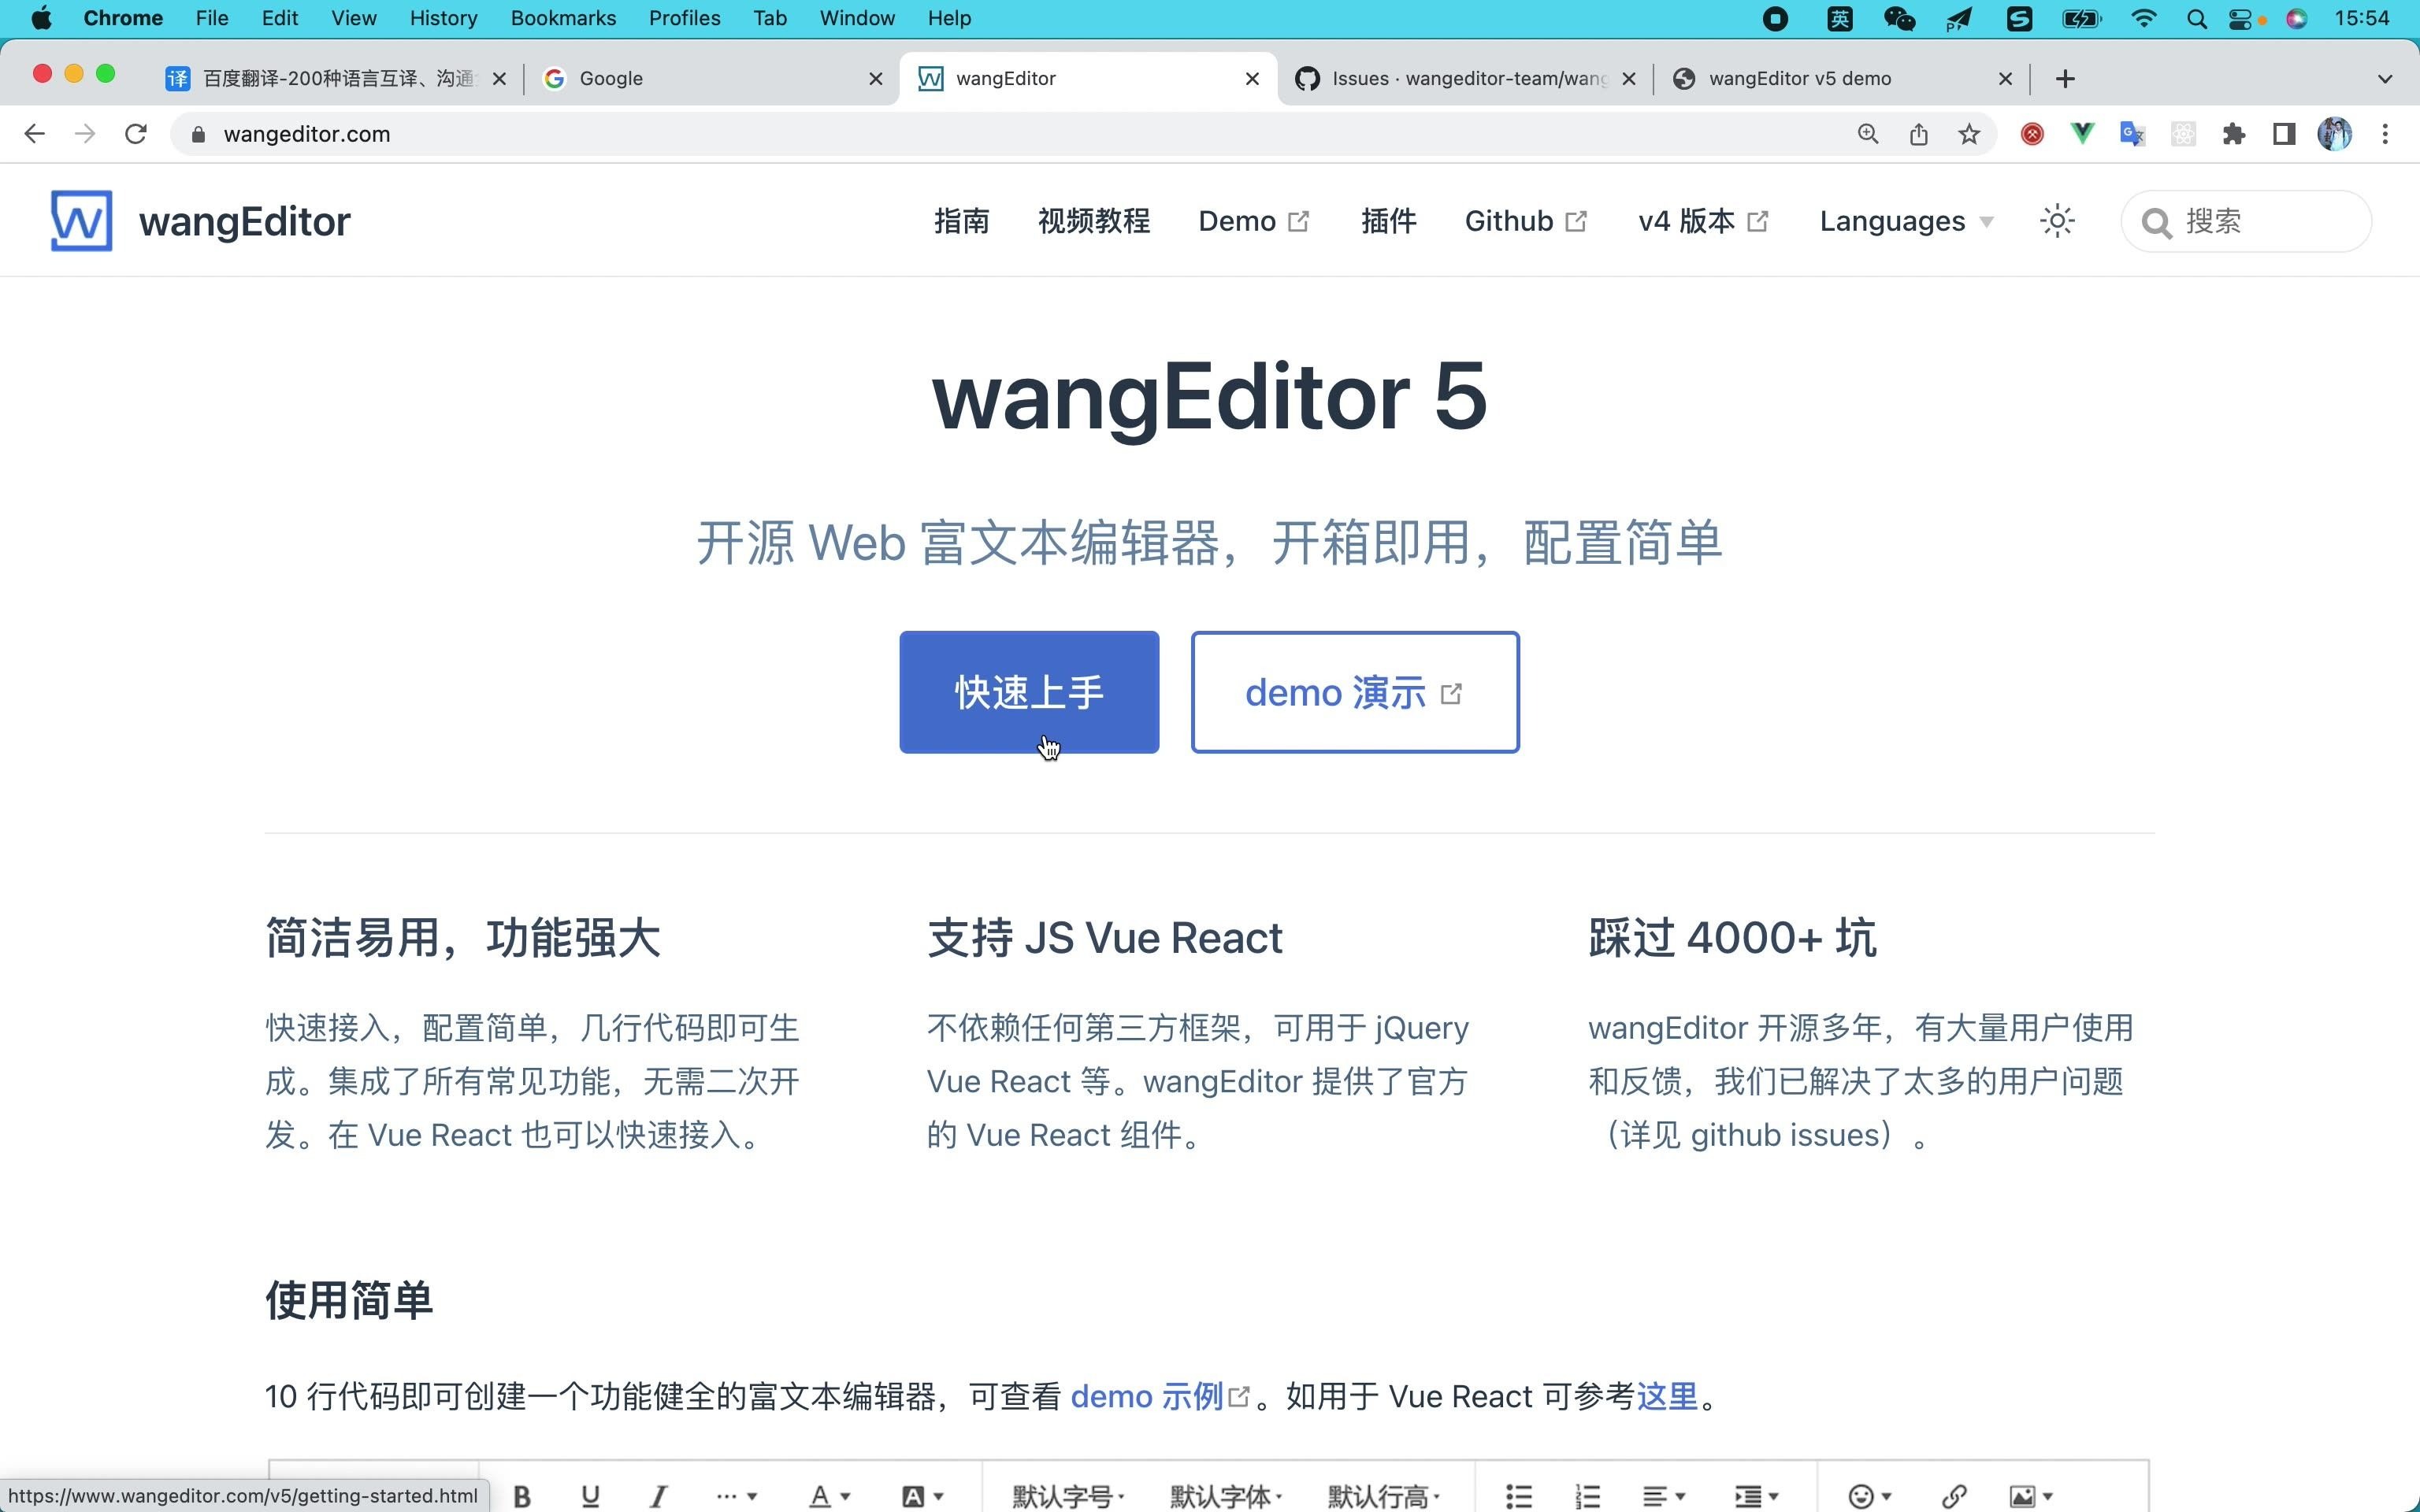Viewport: 2420px width, 1512px height.
Task: Click the 快速上手 button
Action: coord(1028,691)
